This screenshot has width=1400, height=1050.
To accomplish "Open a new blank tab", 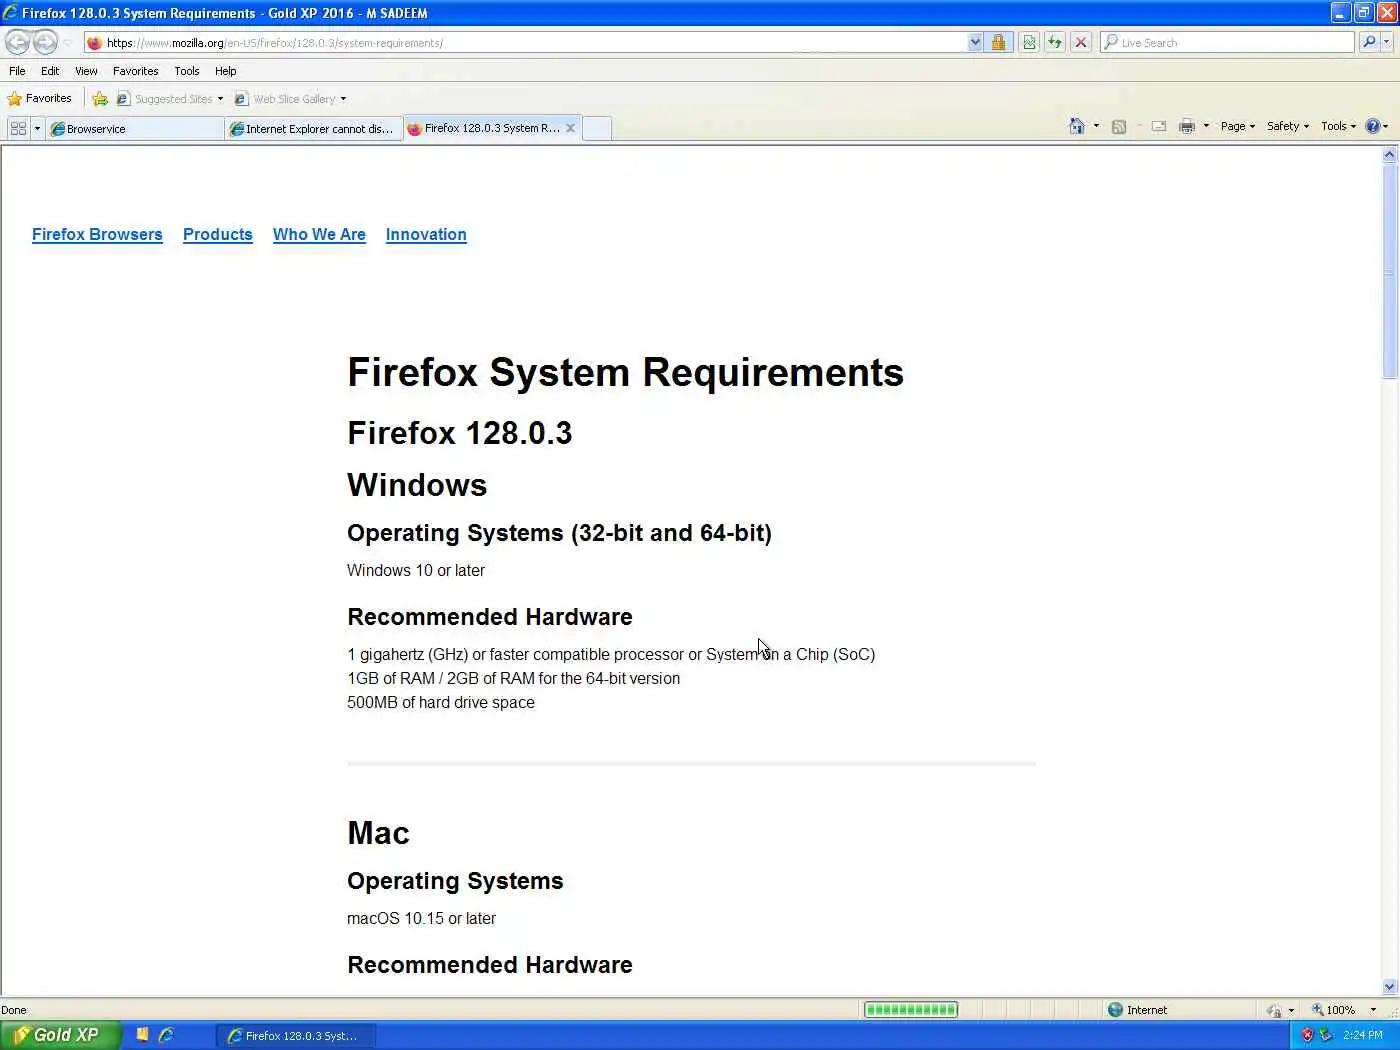I will click(597, 129).
